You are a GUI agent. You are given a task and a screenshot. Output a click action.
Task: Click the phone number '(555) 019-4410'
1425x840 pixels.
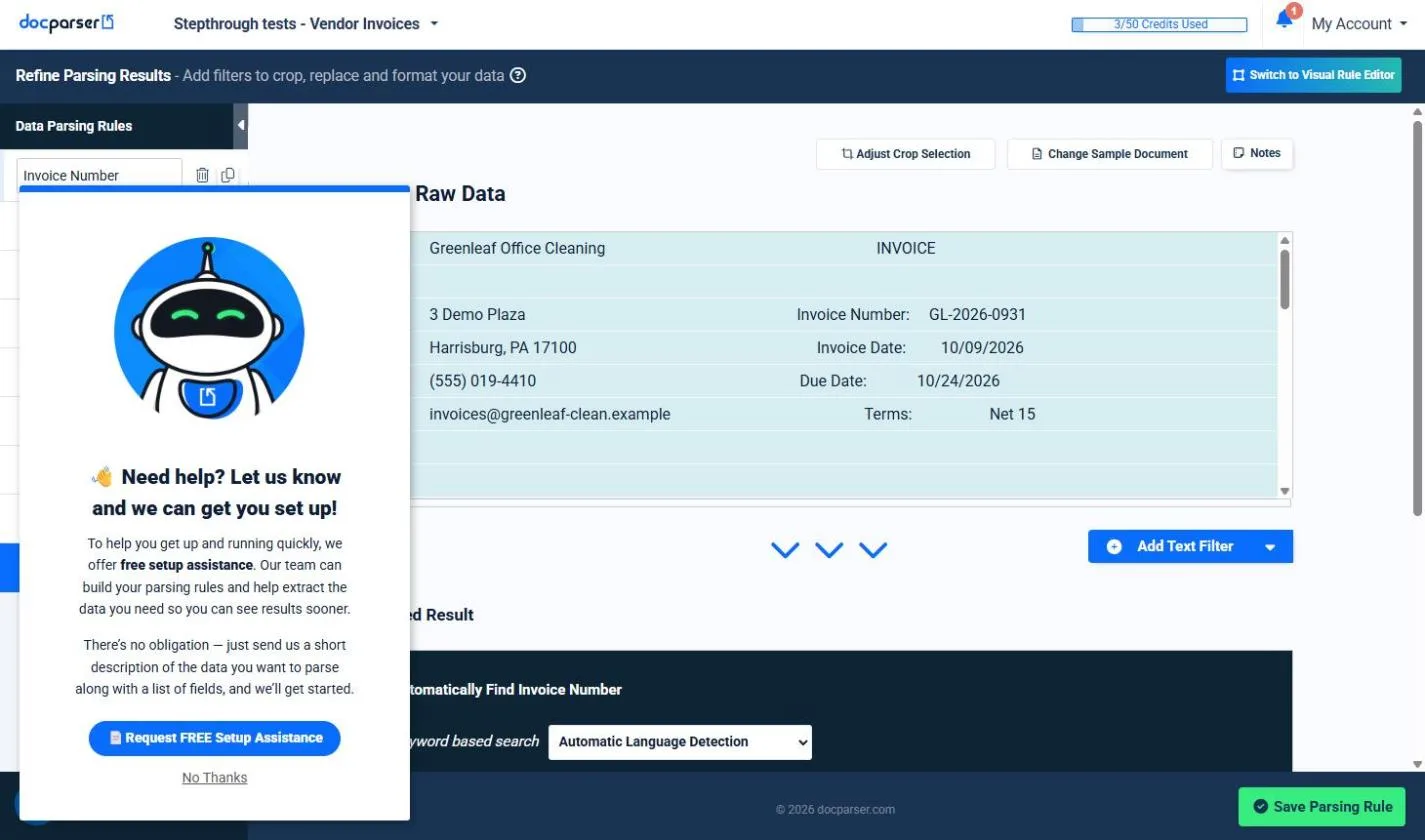coord(483,381)
